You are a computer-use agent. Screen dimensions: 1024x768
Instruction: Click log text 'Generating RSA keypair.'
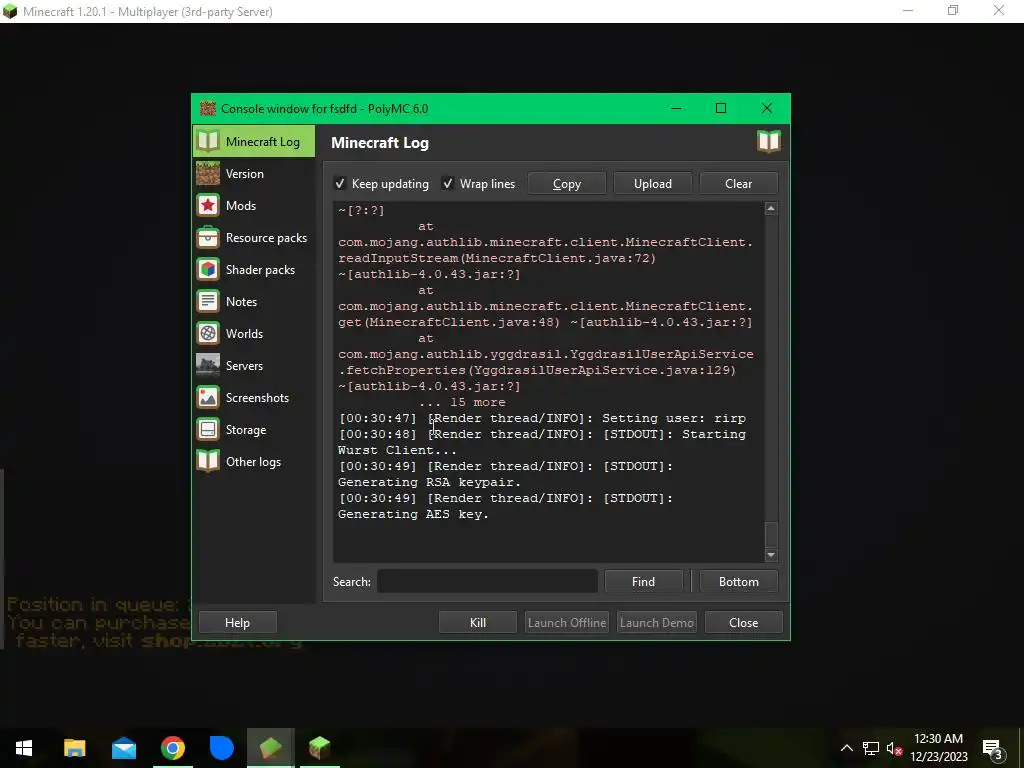[429, 482]
